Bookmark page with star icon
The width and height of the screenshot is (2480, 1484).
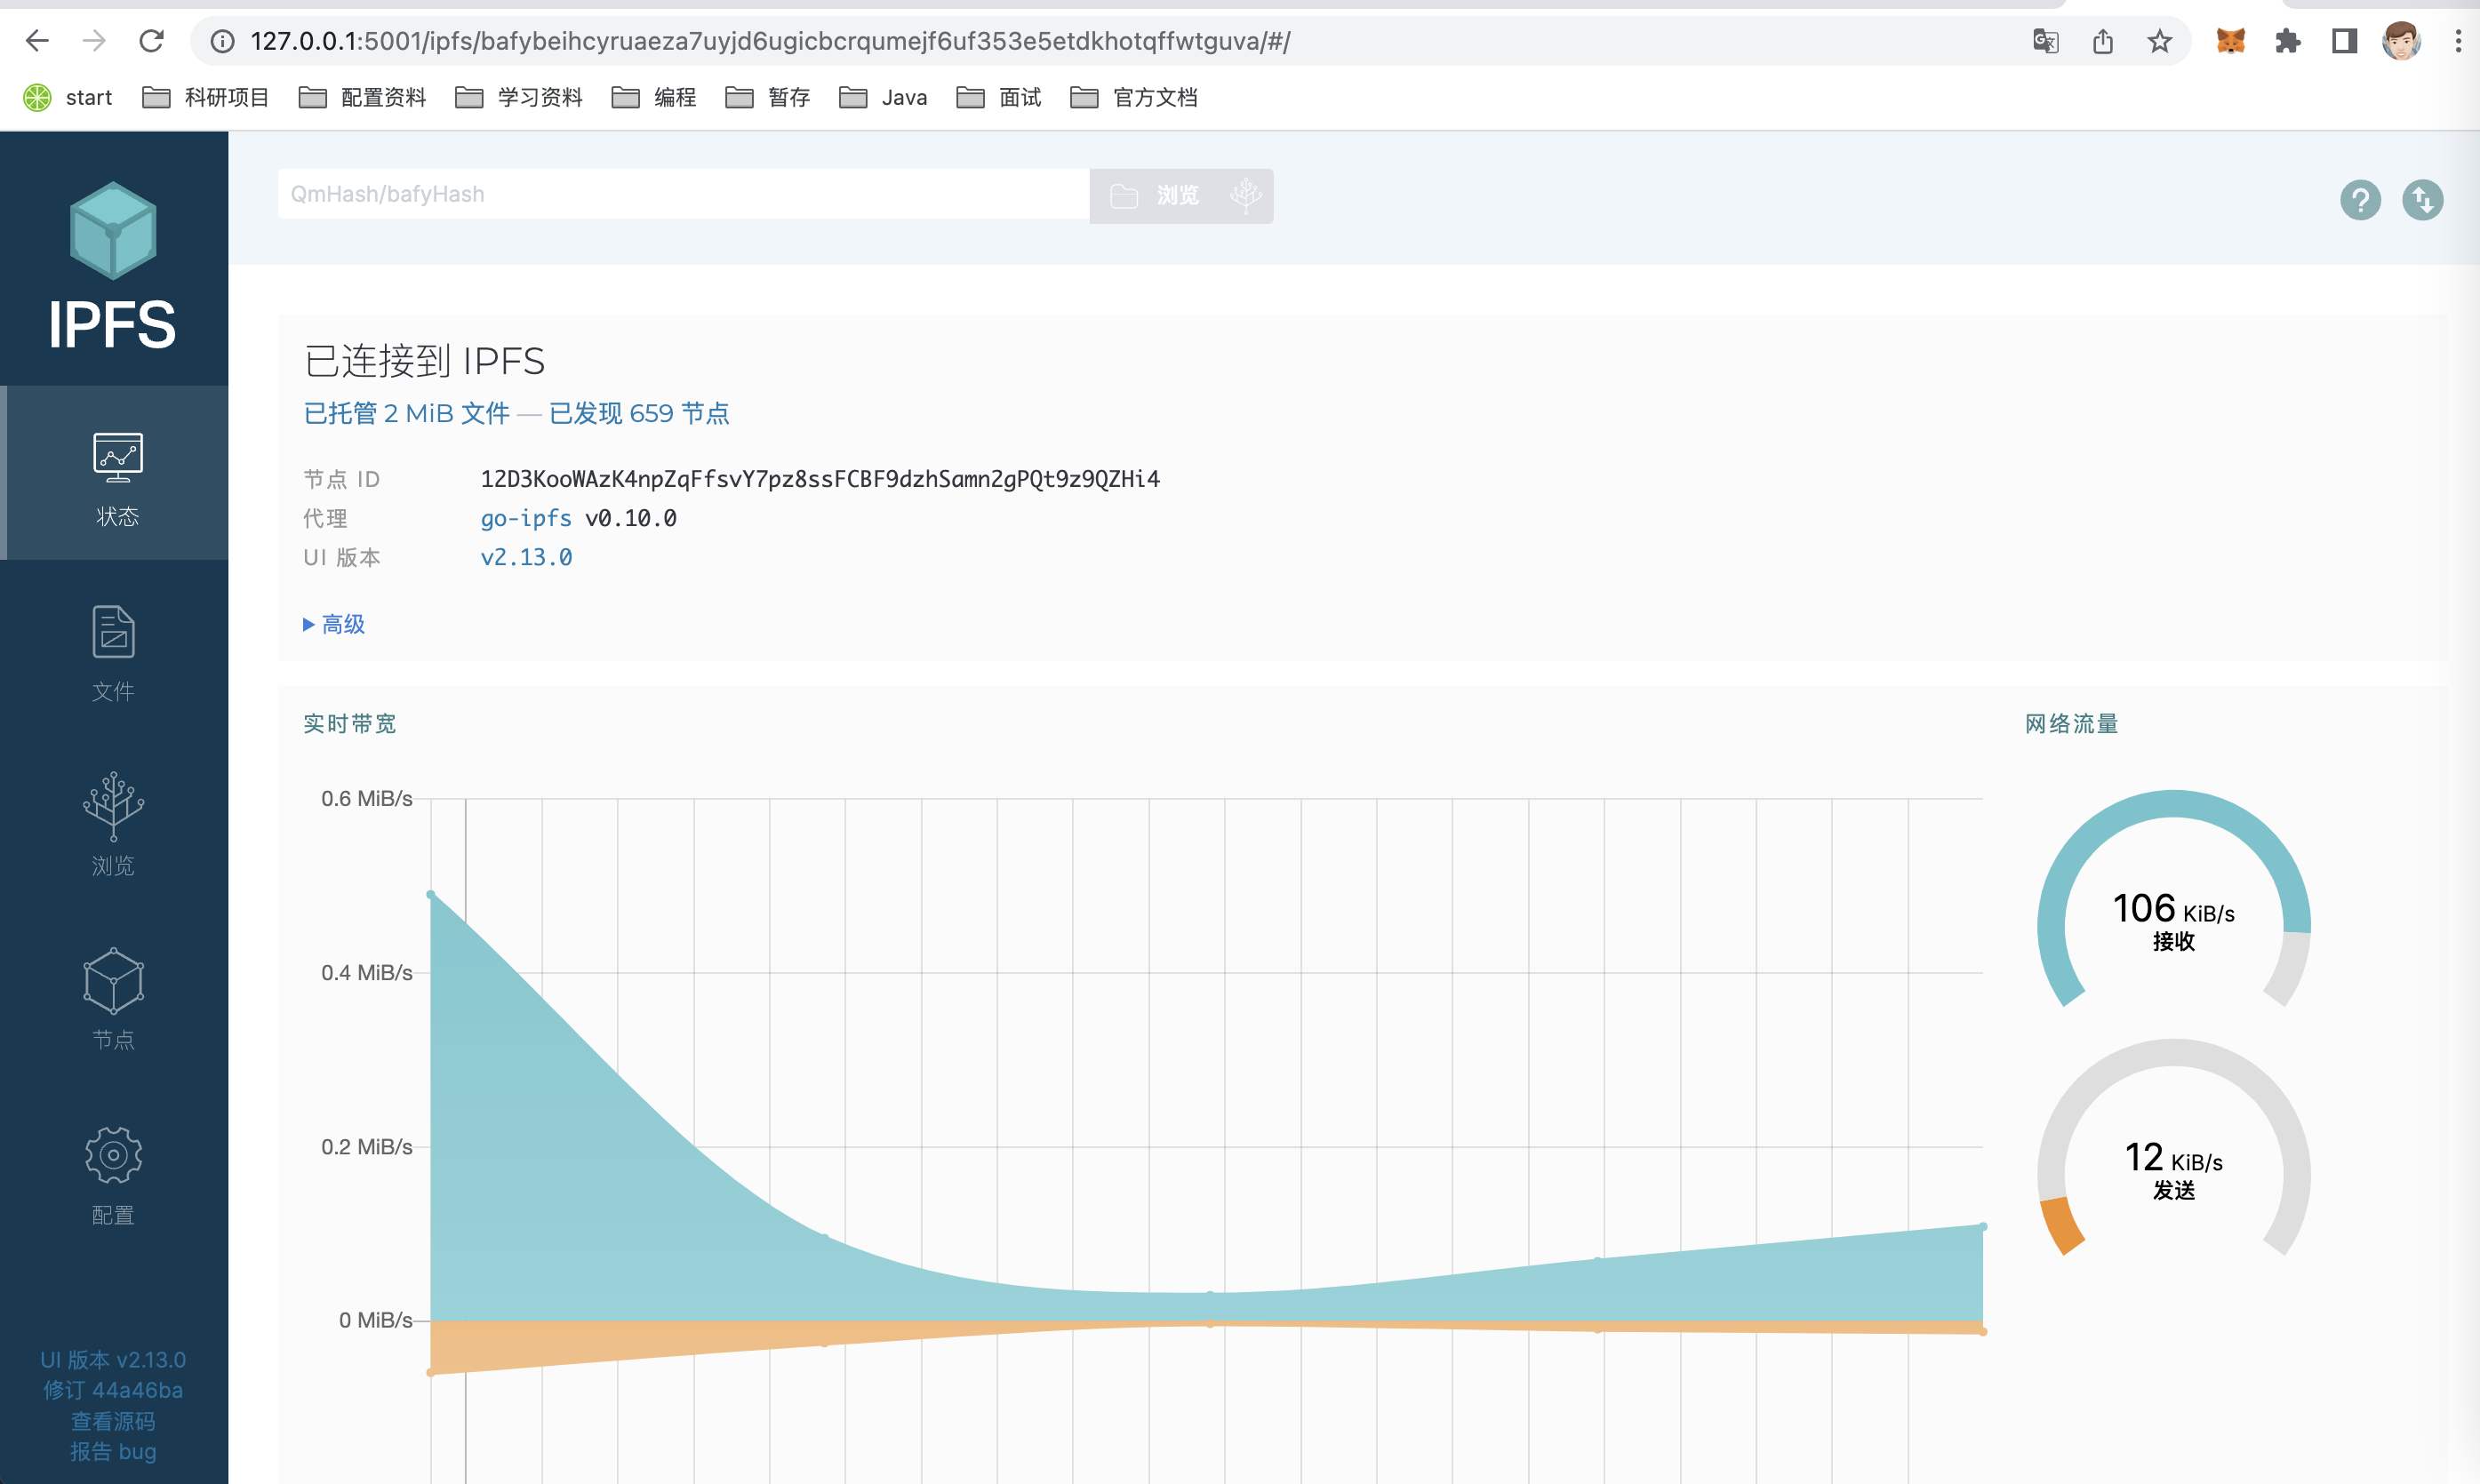pos(2159,41)
